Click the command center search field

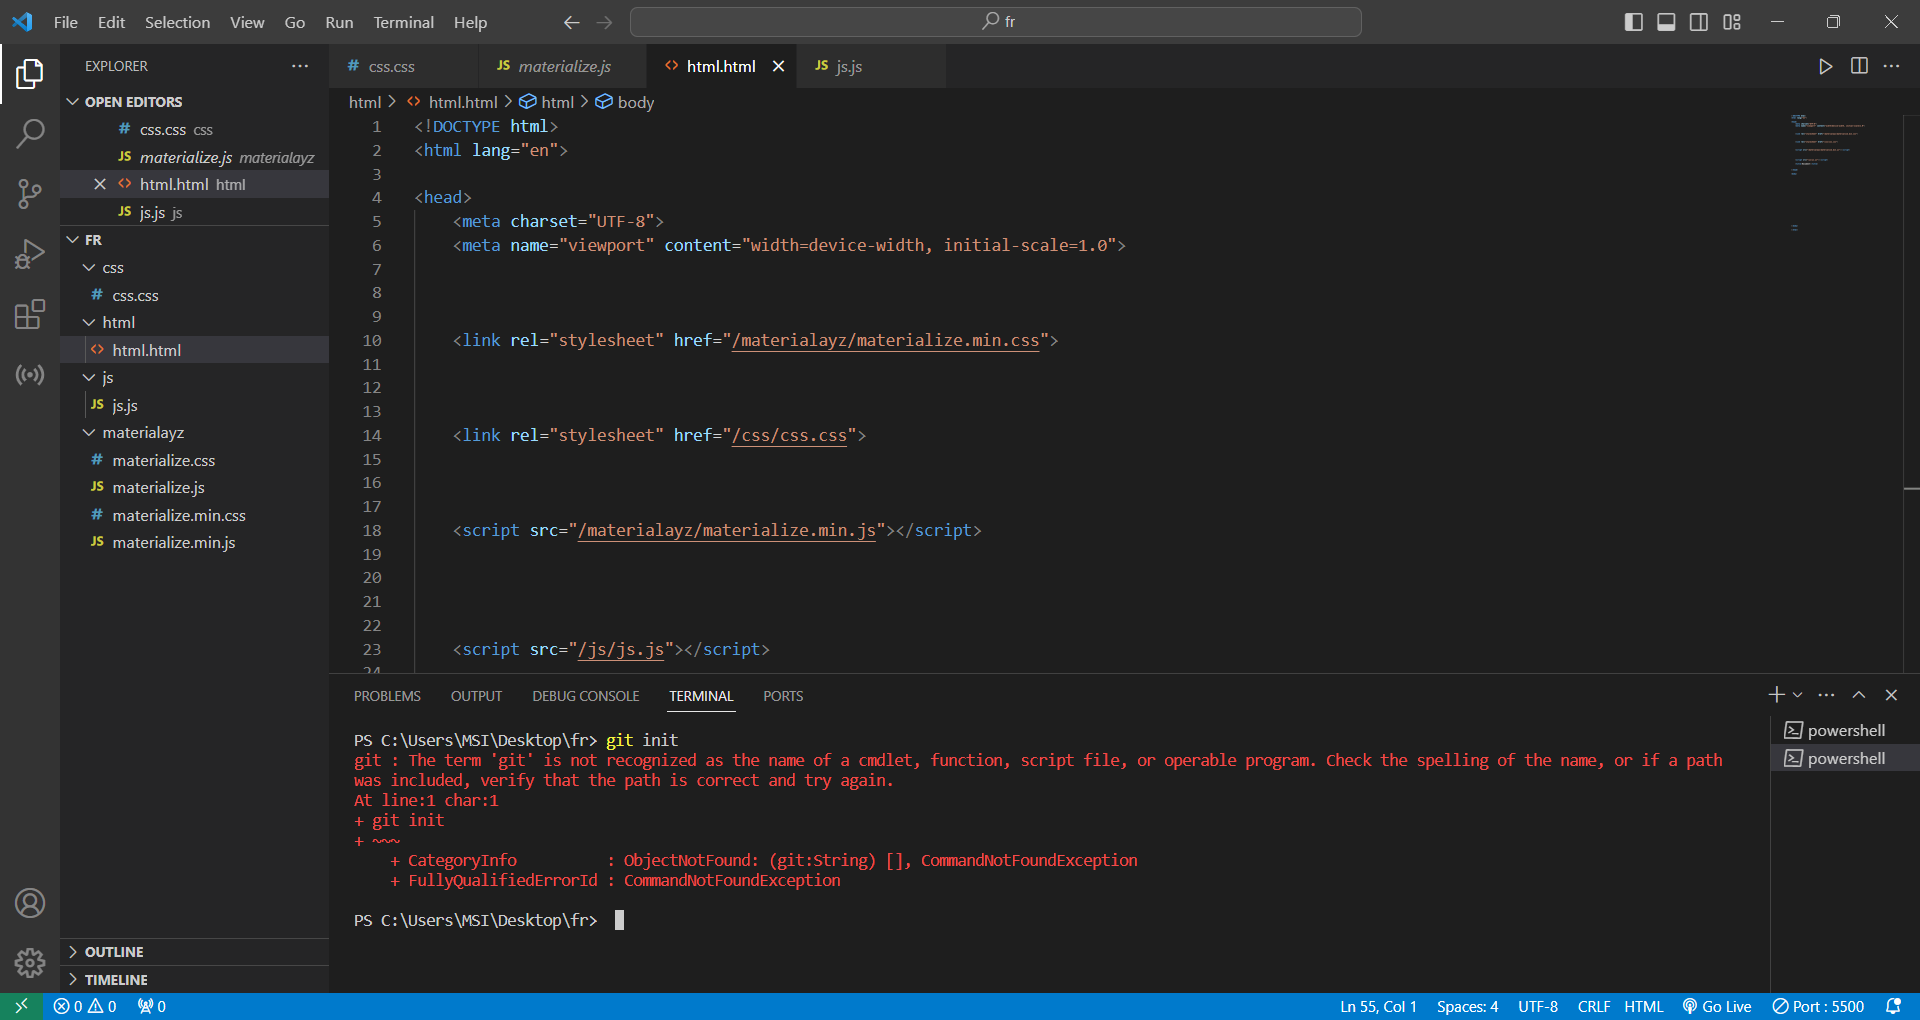[x=995, y=22]
